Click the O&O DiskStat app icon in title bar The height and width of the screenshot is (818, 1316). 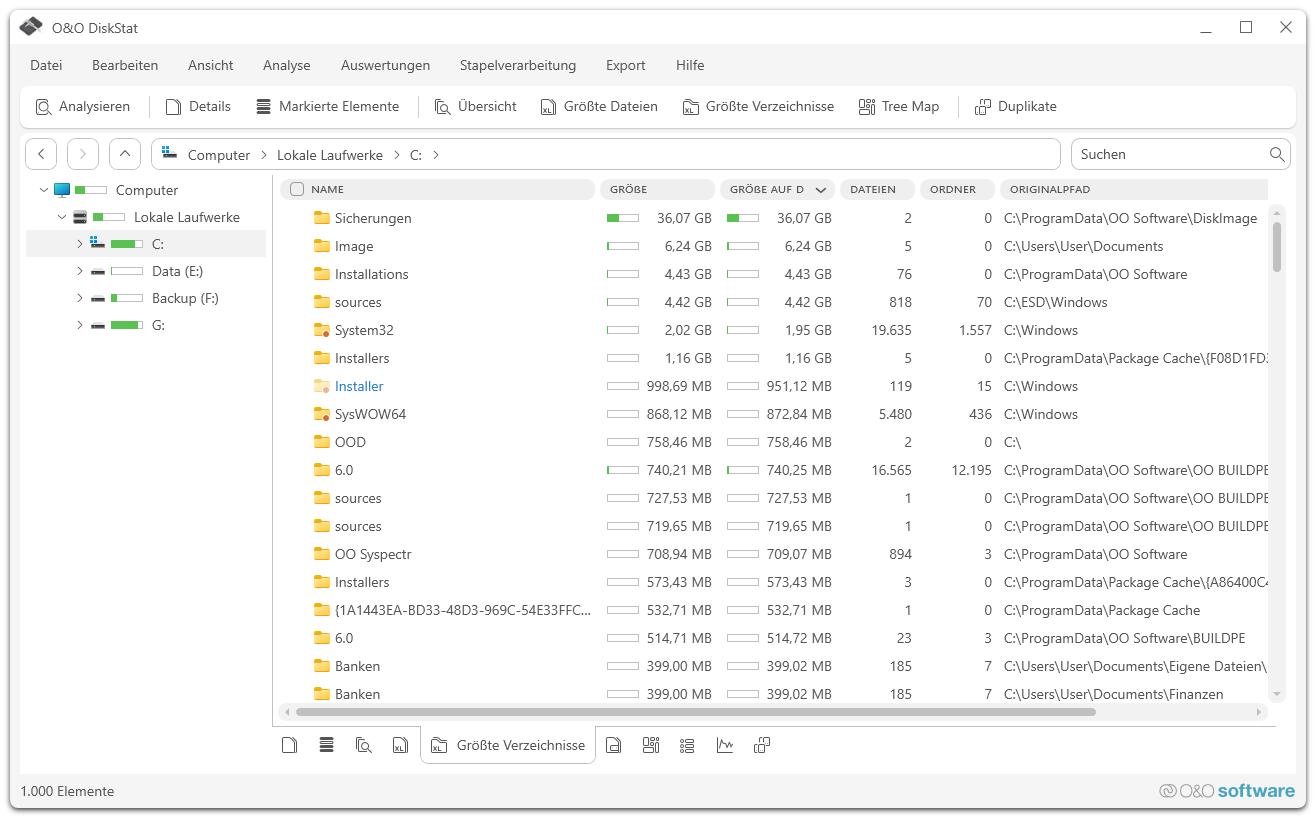[31, 27]
